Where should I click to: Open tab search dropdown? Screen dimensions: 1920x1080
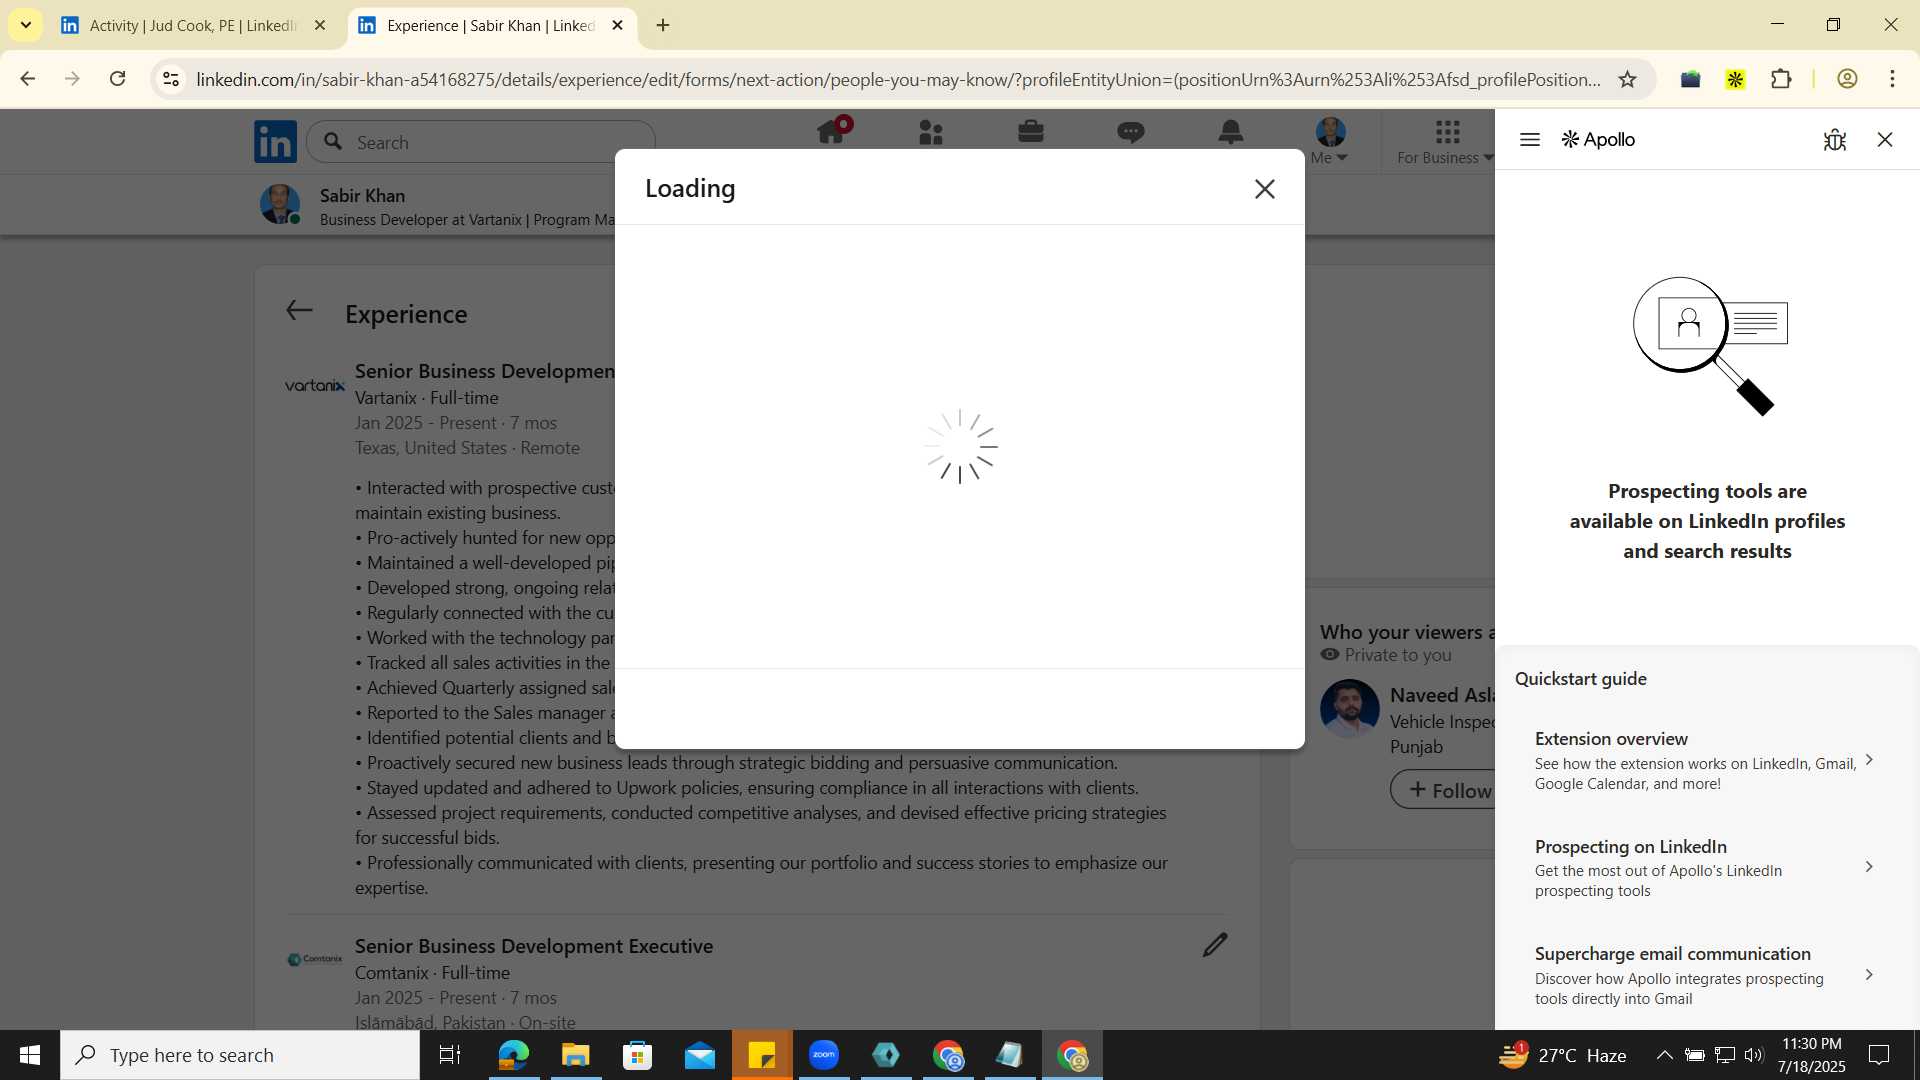point(25,26)
